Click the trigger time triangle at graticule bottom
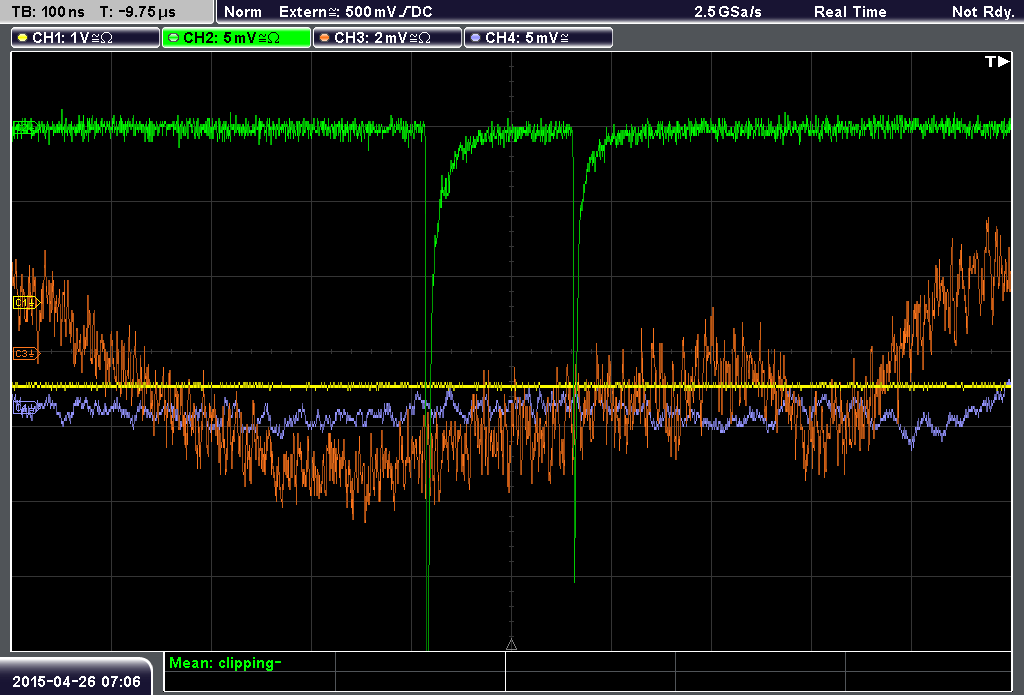The width and height of the screenshot is (1024, 695). 511,645
